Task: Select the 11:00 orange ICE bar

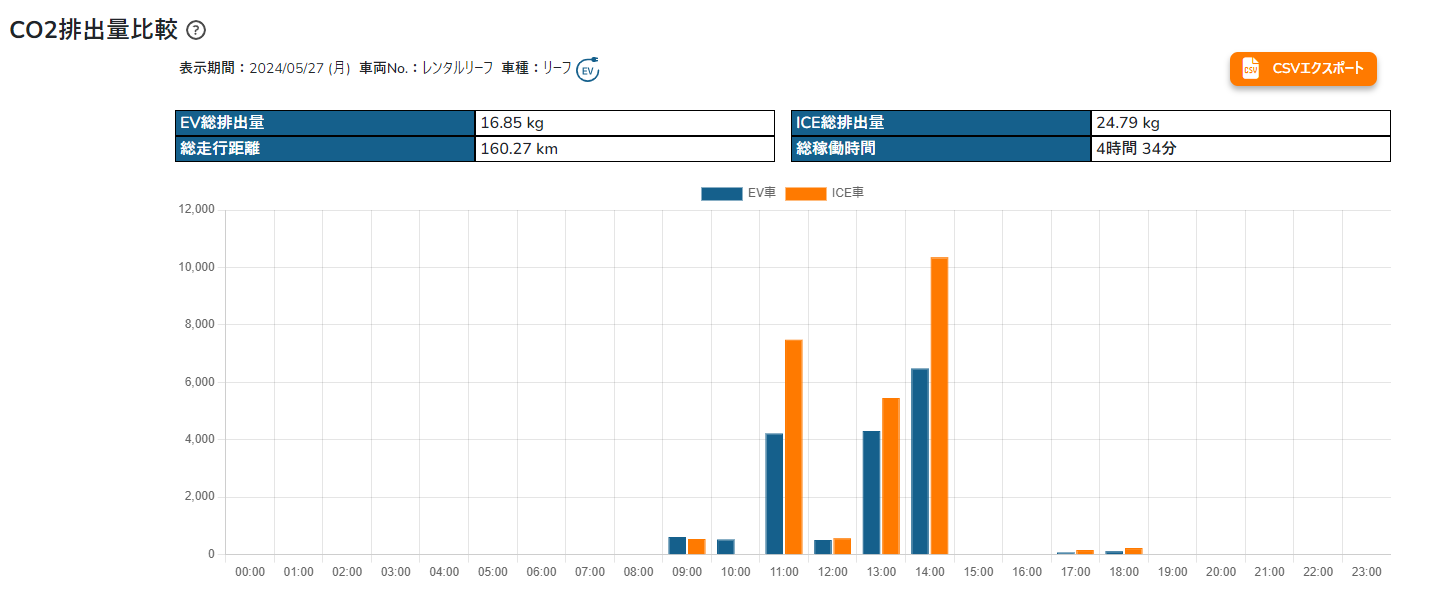Action: (794, 447)
